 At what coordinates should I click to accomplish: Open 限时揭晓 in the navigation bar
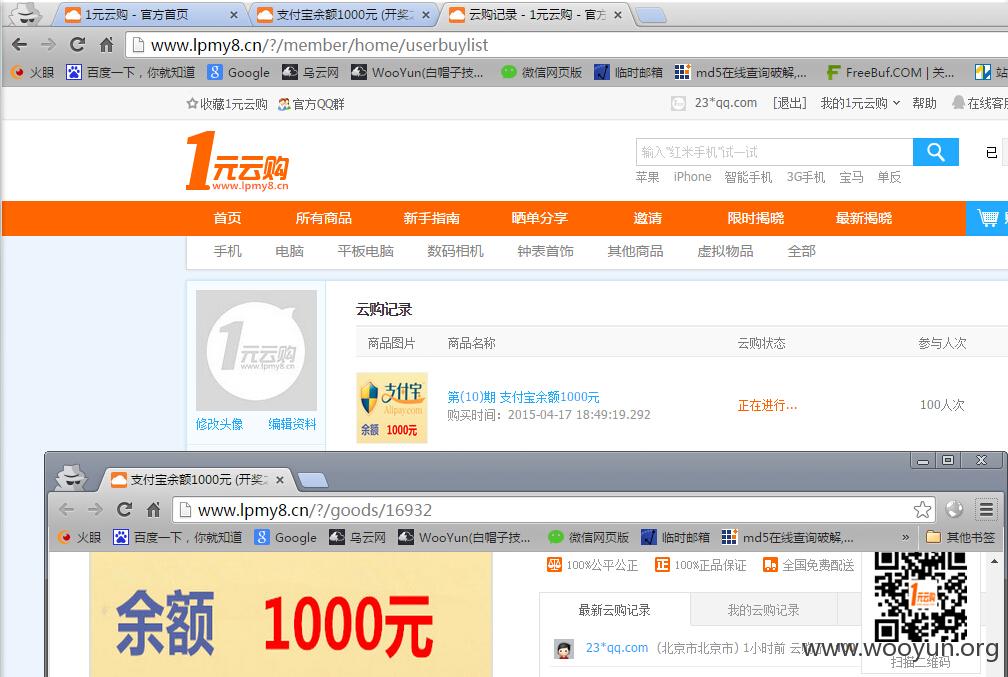click(755, 218)
